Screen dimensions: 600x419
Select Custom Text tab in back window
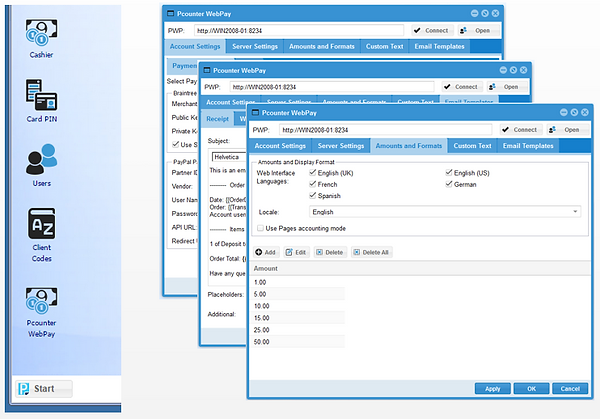(385, 46)
